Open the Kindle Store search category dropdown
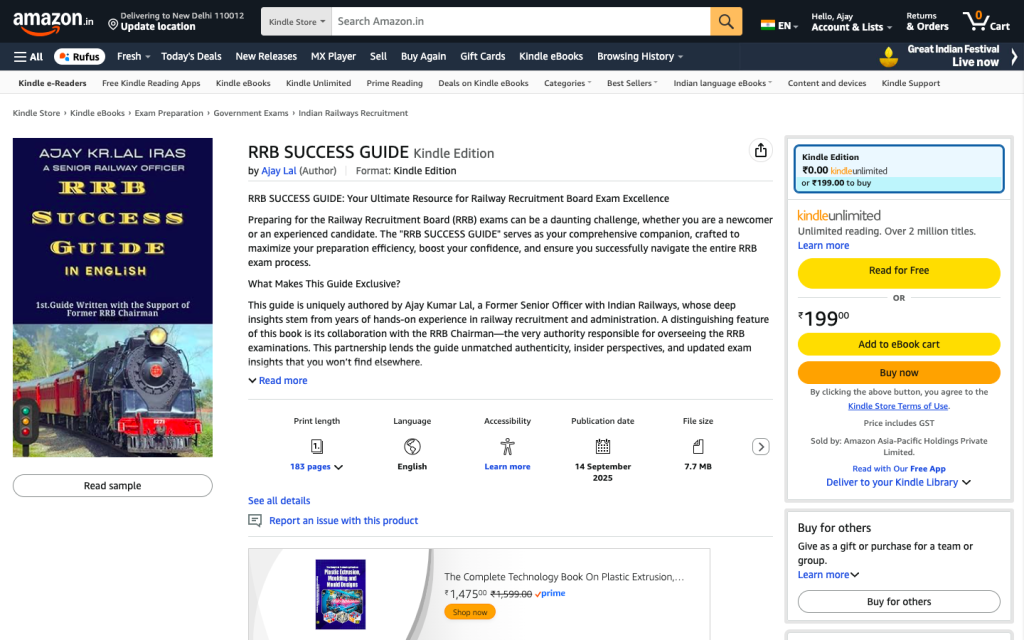Image resolution: width=1024 pixels, height=640 pixels. [x=296, y=21]
